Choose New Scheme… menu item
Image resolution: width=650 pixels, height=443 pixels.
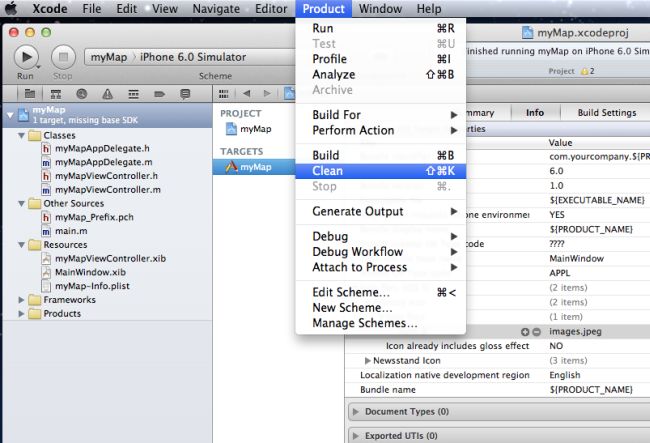coord(381,308)
